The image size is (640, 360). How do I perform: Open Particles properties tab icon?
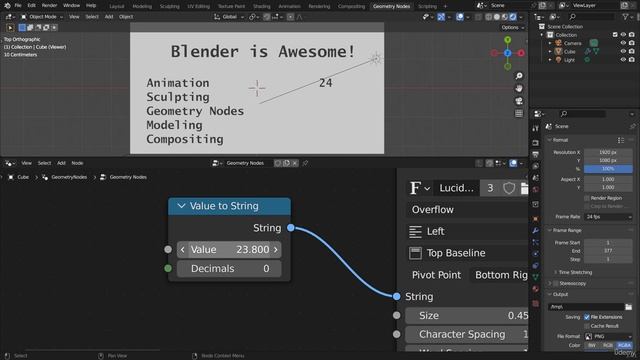click(536, 242)
